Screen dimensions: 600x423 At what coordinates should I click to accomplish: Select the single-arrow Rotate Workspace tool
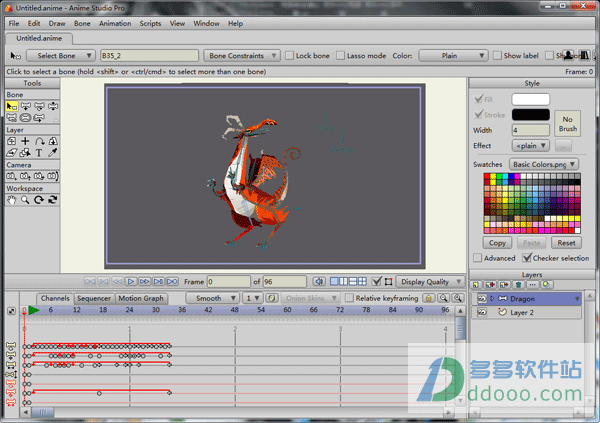tap(39, 200)
